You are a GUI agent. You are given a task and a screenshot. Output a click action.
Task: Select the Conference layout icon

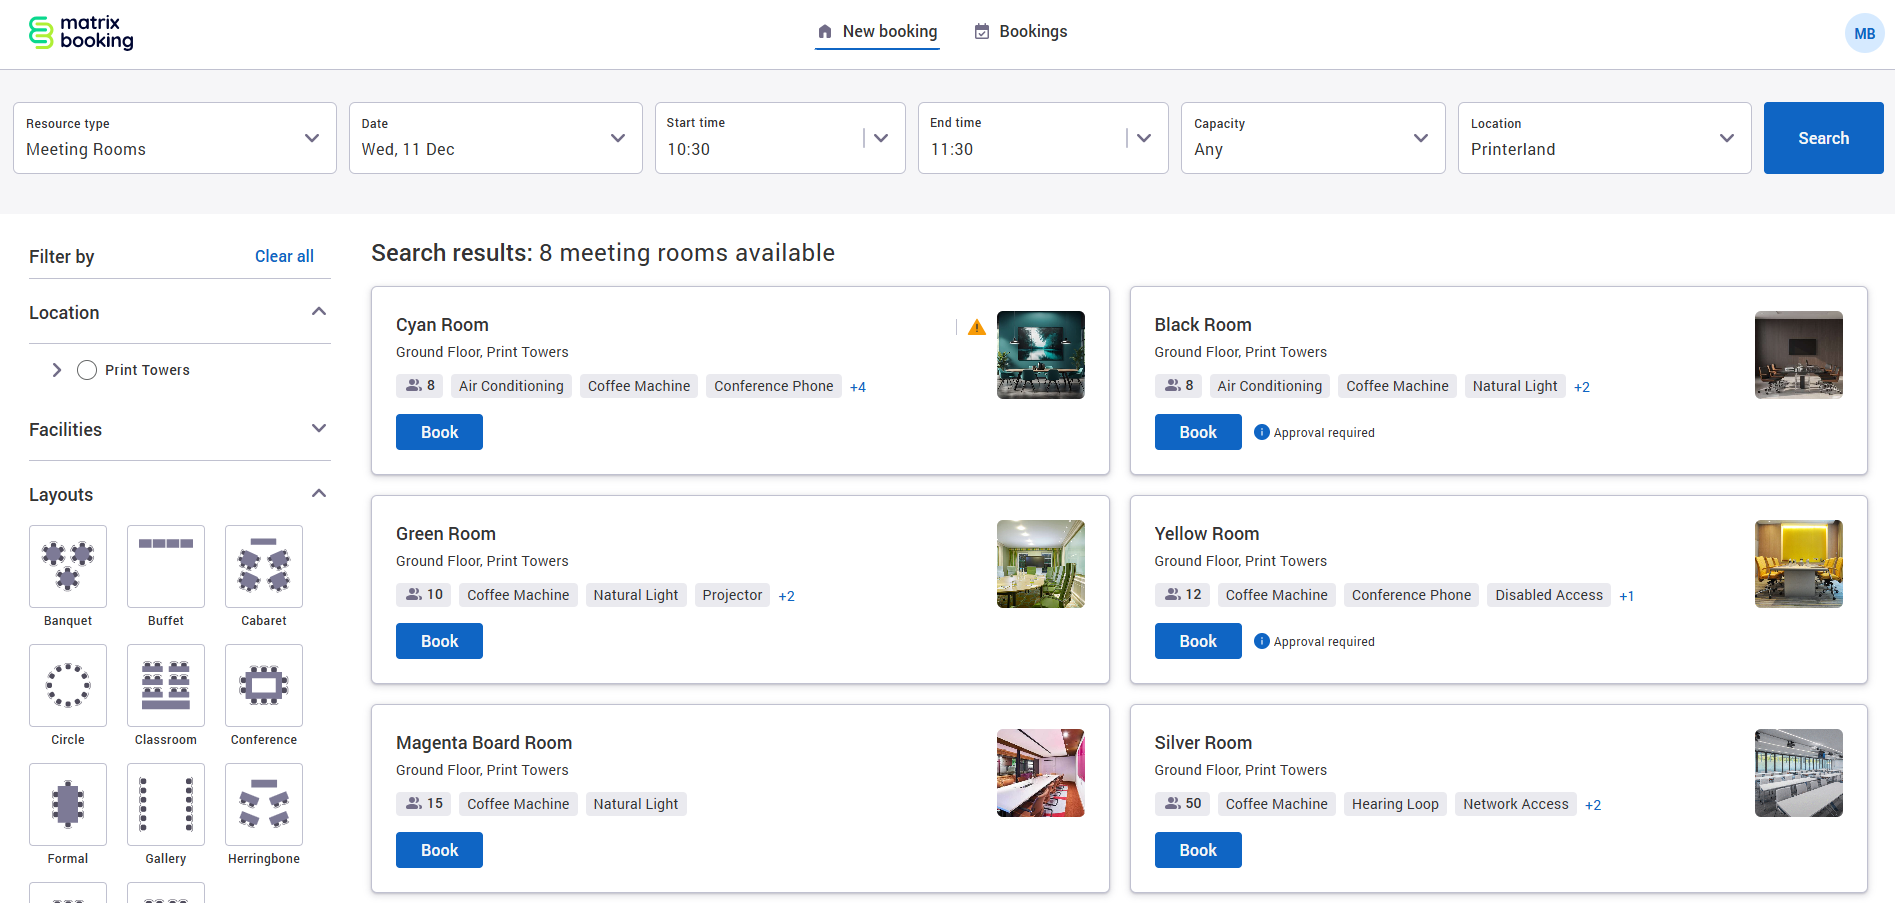point(264,685)
